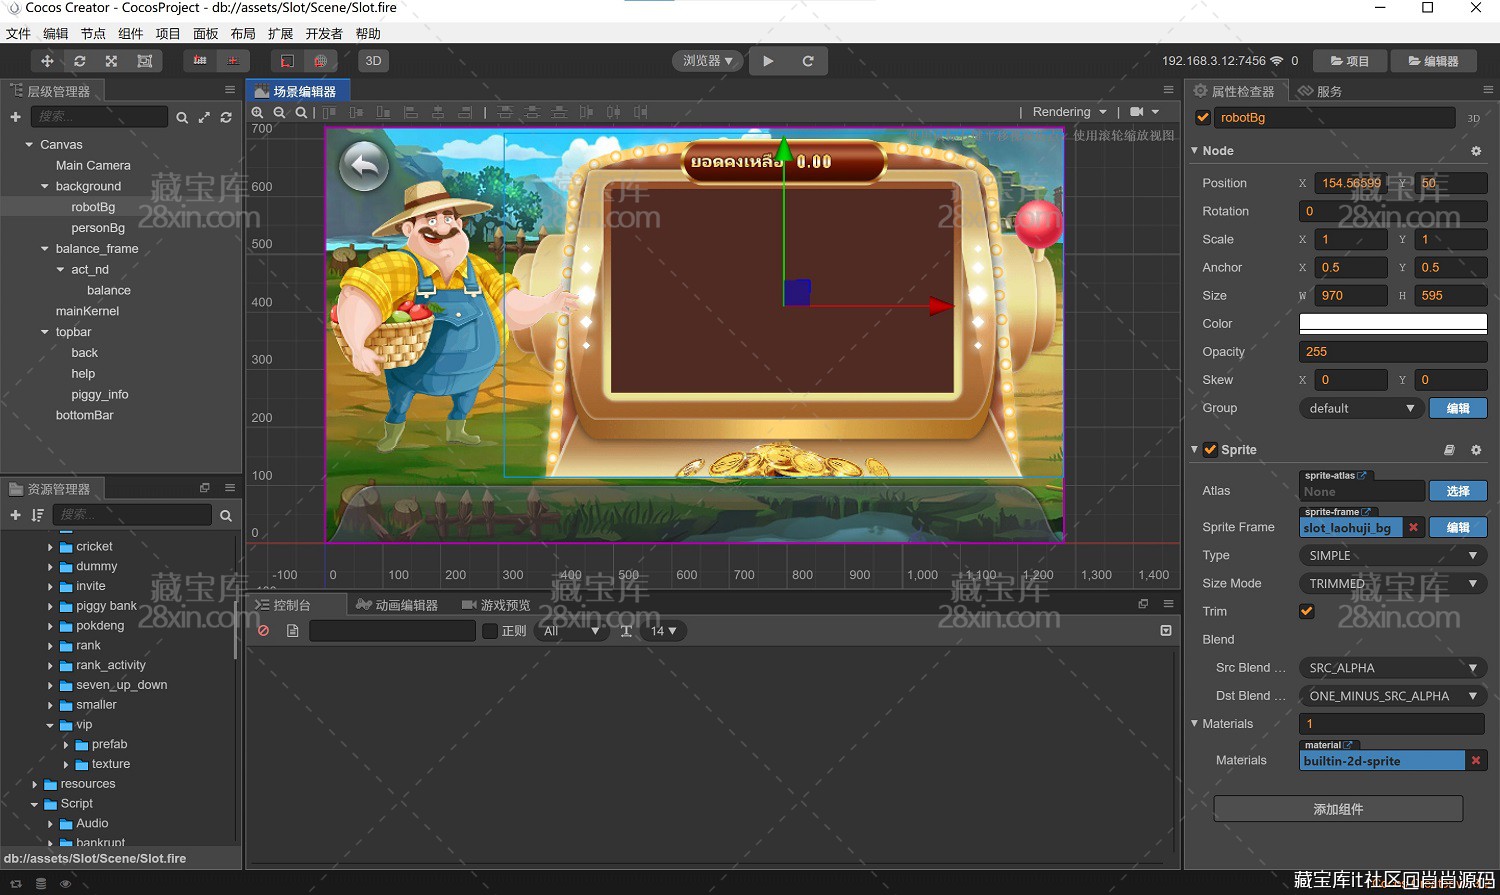The height and width of the screenshot is (895, 1500).
Task: Collapse the balance_frame node
Action: click(x=45, y=249)
